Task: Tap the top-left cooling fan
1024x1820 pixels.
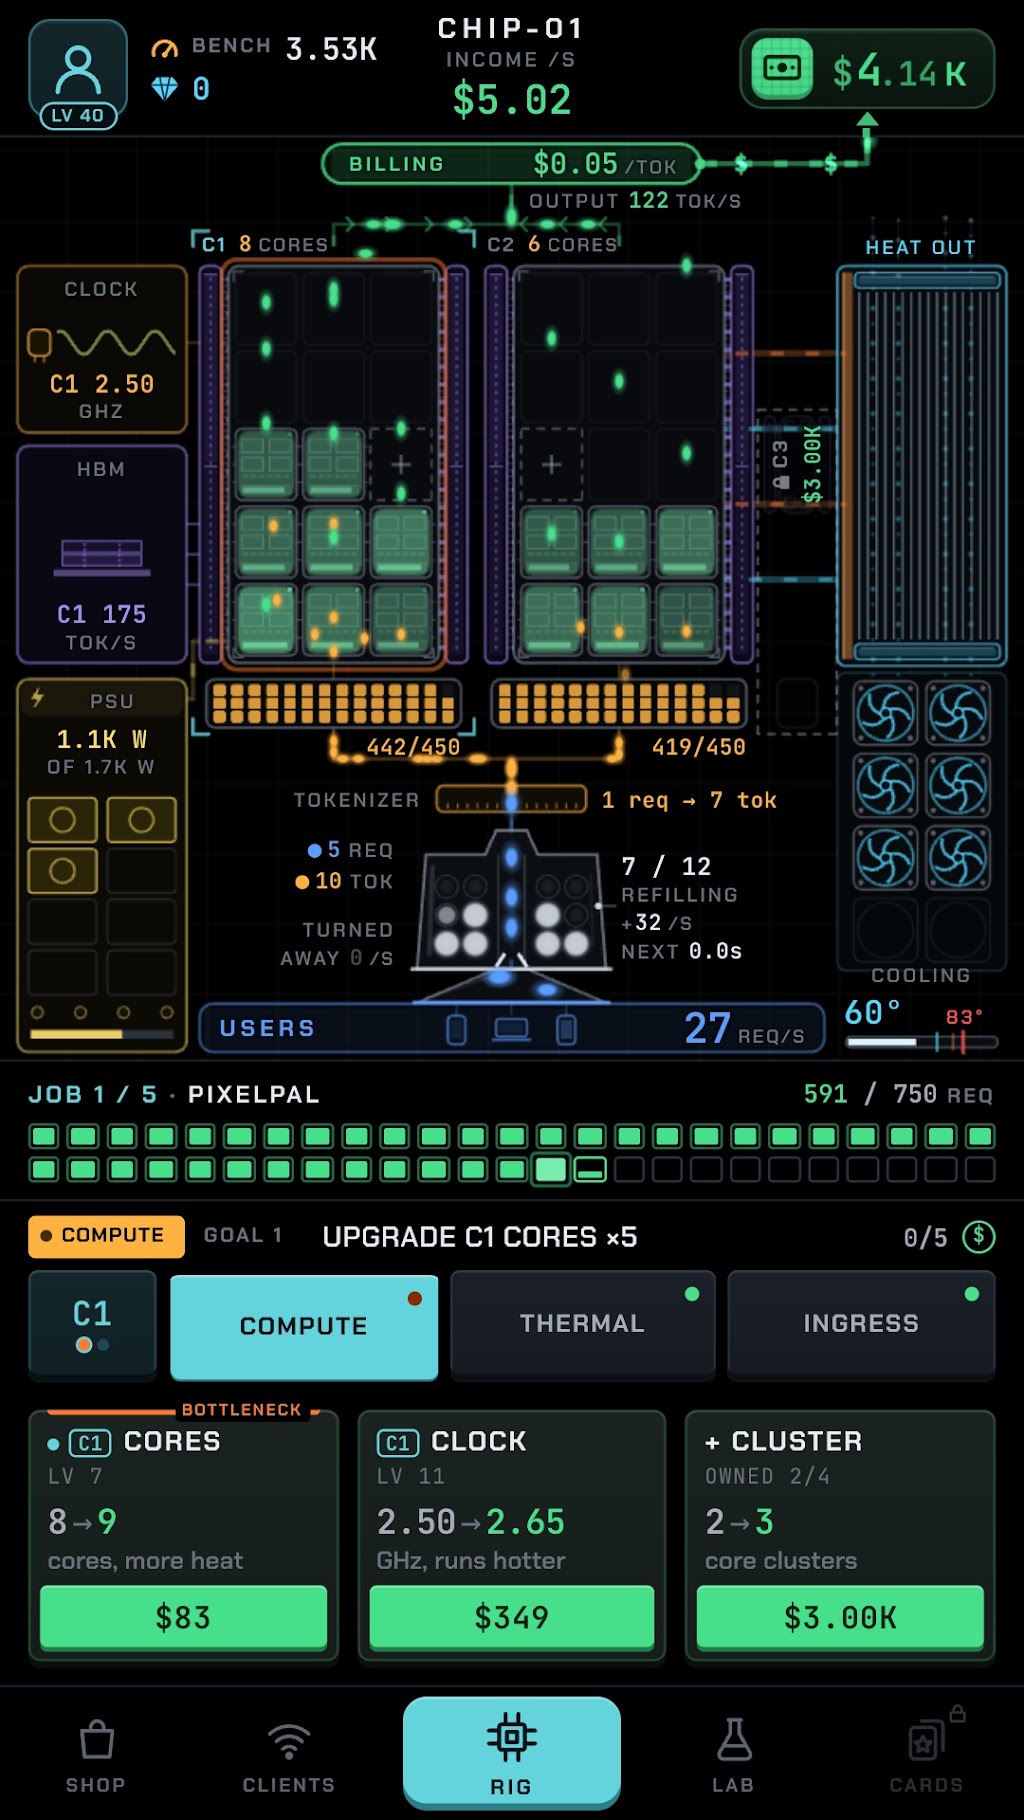Action: coord(885,713)
